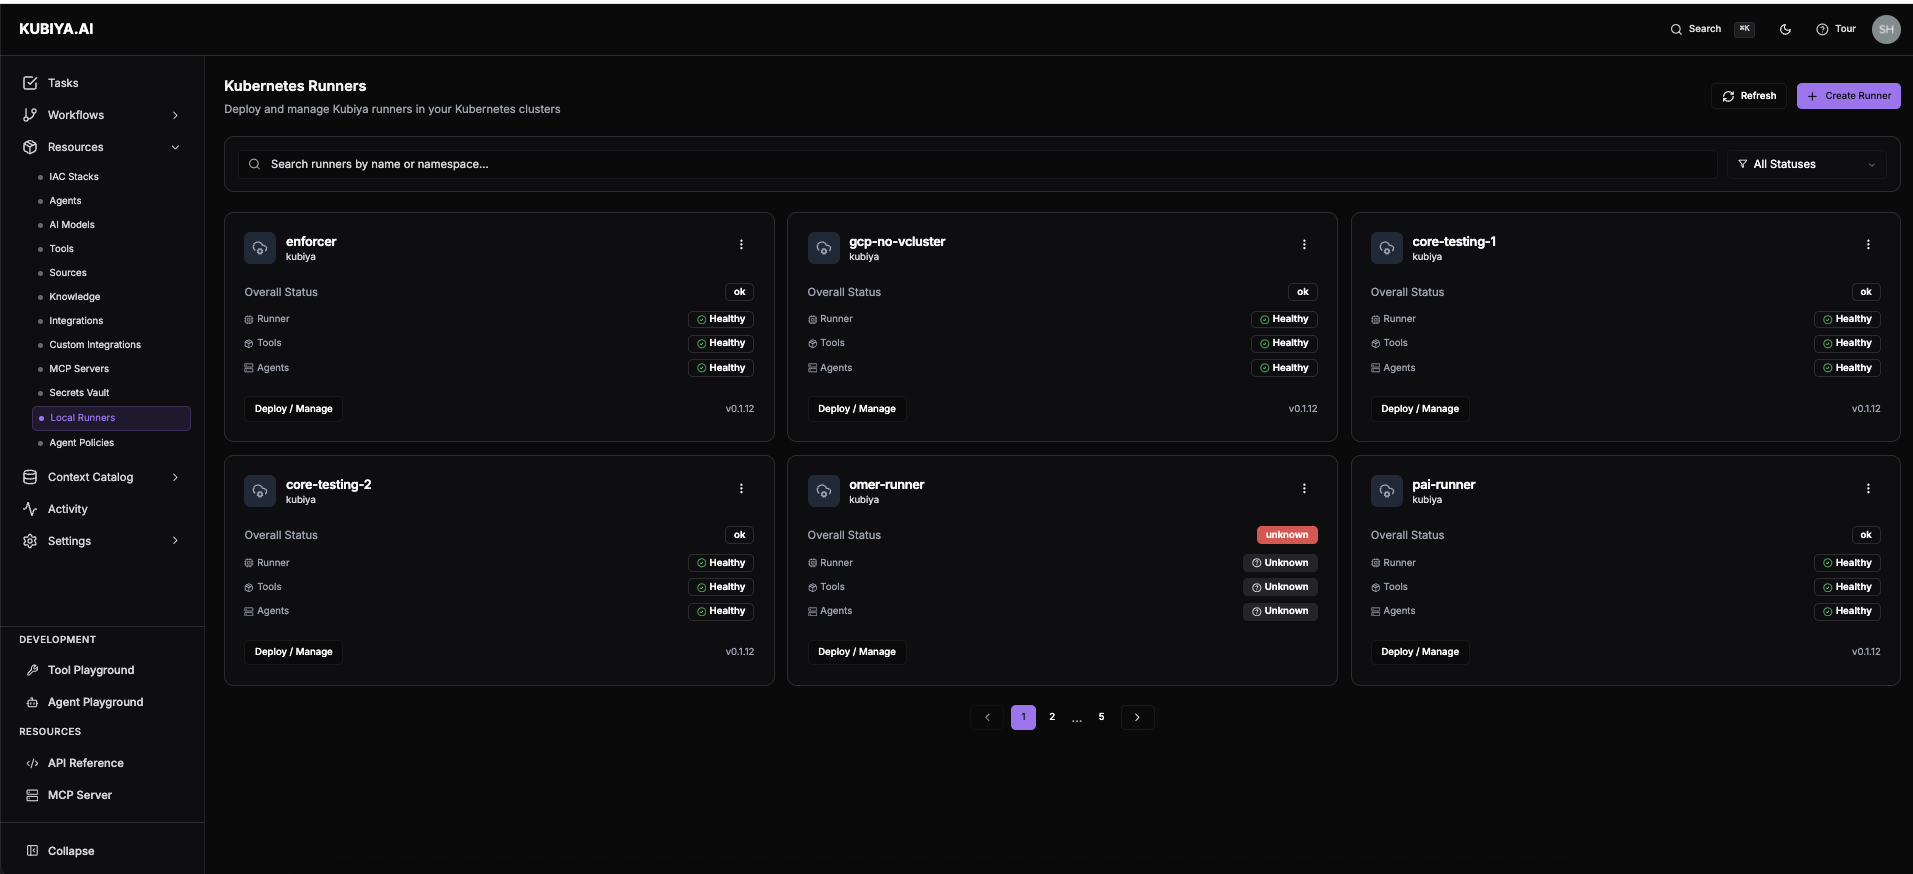Open MCP Servers in sidebar
This screenshot has height=874, width=1913.
click(79, 369)
